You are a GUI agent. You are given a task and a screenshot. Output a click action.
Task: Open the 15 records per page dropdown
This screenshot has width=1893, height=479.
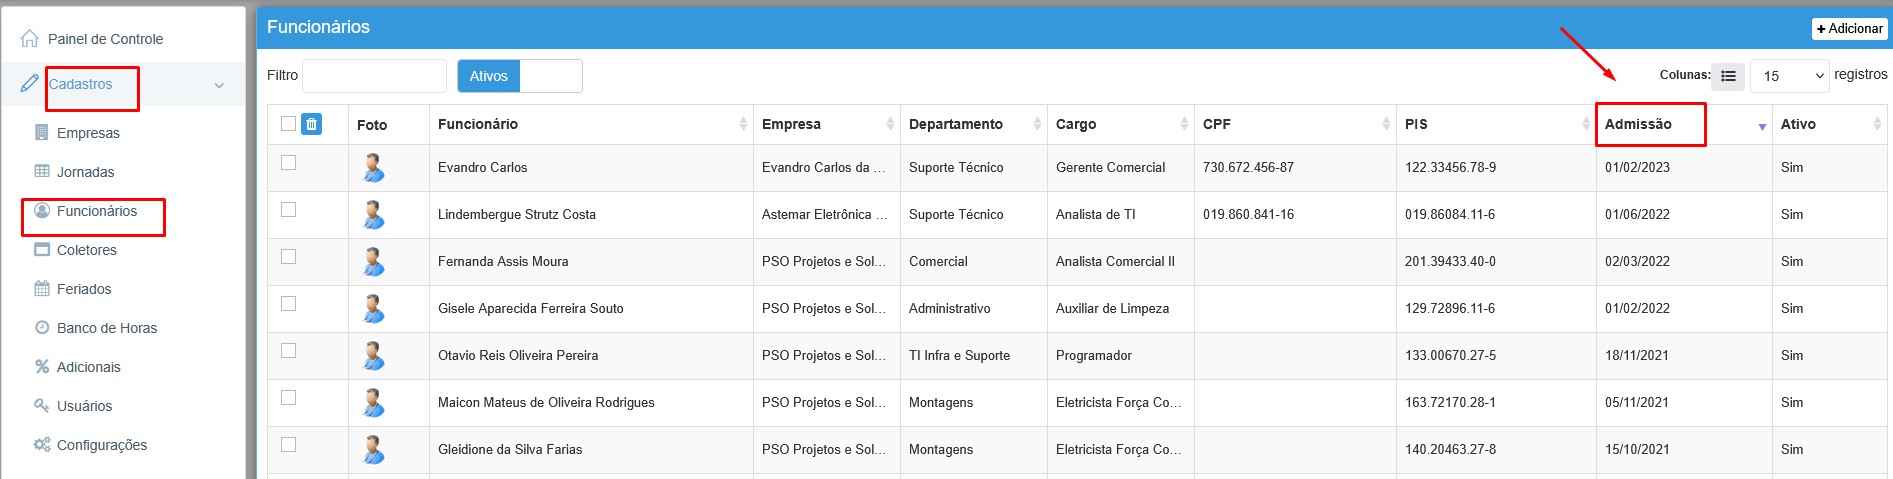[1790, 76]
